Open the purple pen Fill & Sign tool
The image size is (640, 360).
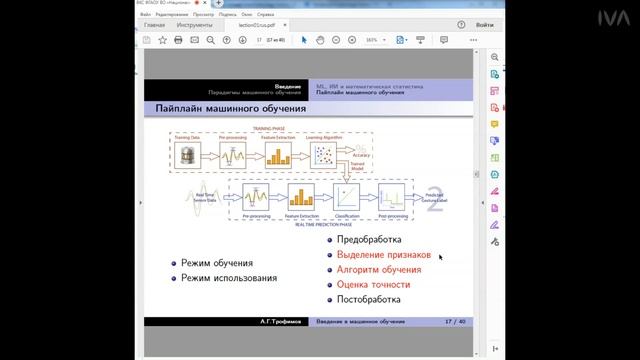495,225
